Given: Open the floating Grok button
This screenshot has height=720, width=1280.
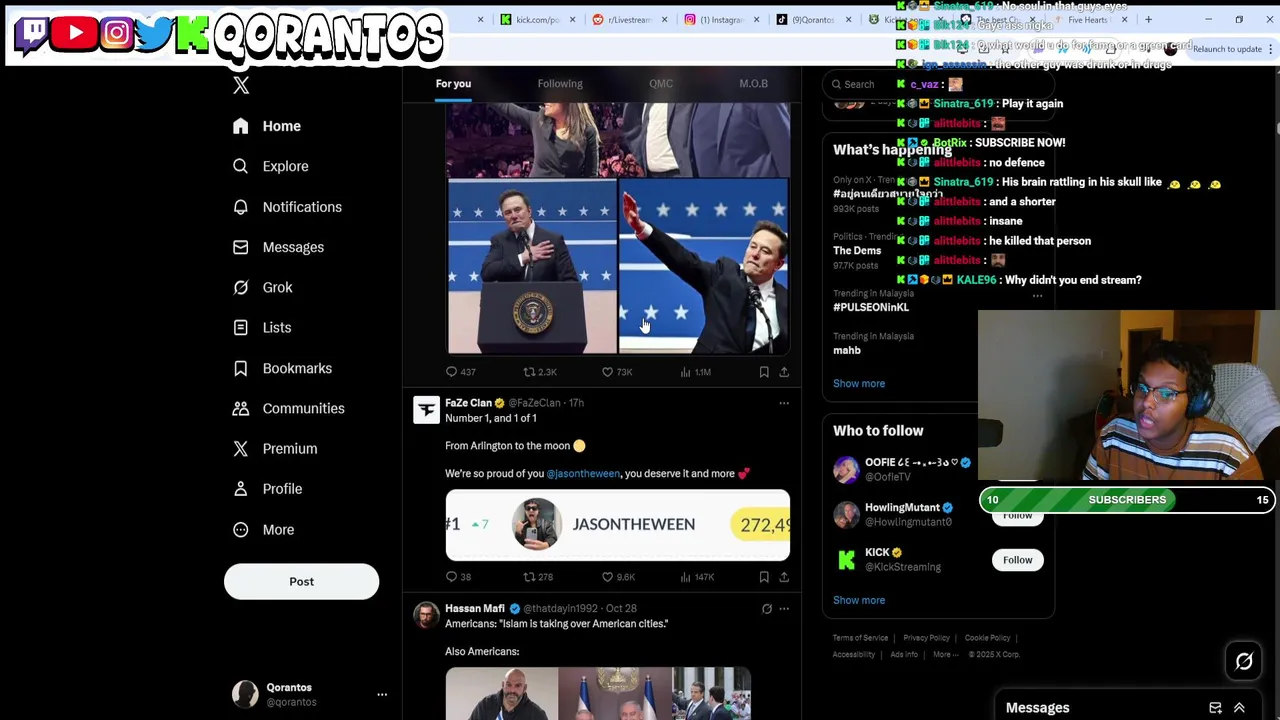Looking at the screenshot, I should [1244, 661].
